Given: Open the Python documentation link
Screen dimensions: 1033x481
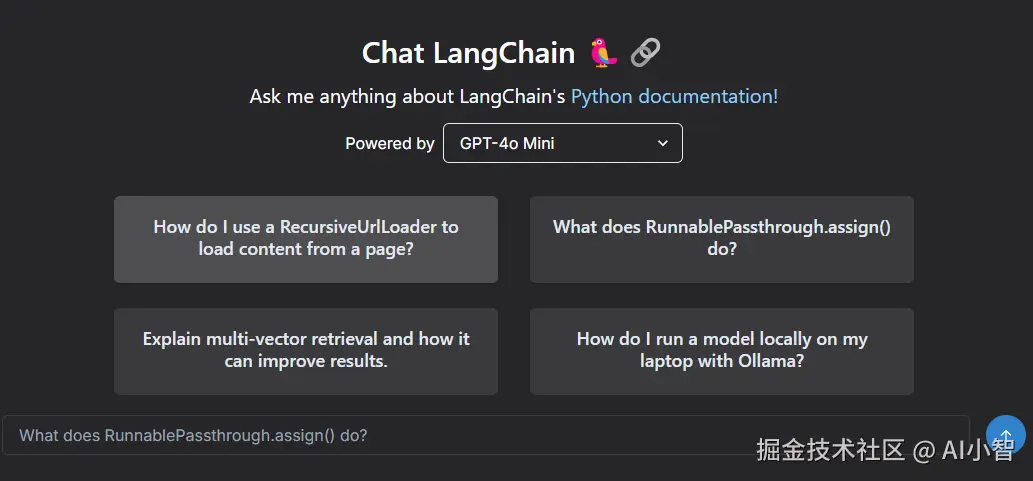Looking at the screenshot, I should (674, 97).
